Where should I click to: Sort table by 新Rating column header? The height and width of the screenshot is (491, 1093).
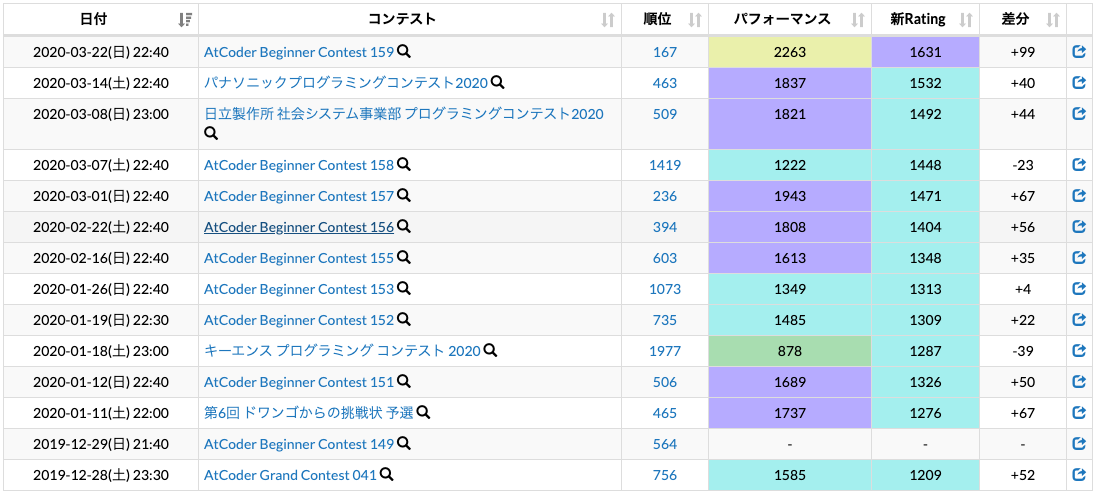coord(926,20)
